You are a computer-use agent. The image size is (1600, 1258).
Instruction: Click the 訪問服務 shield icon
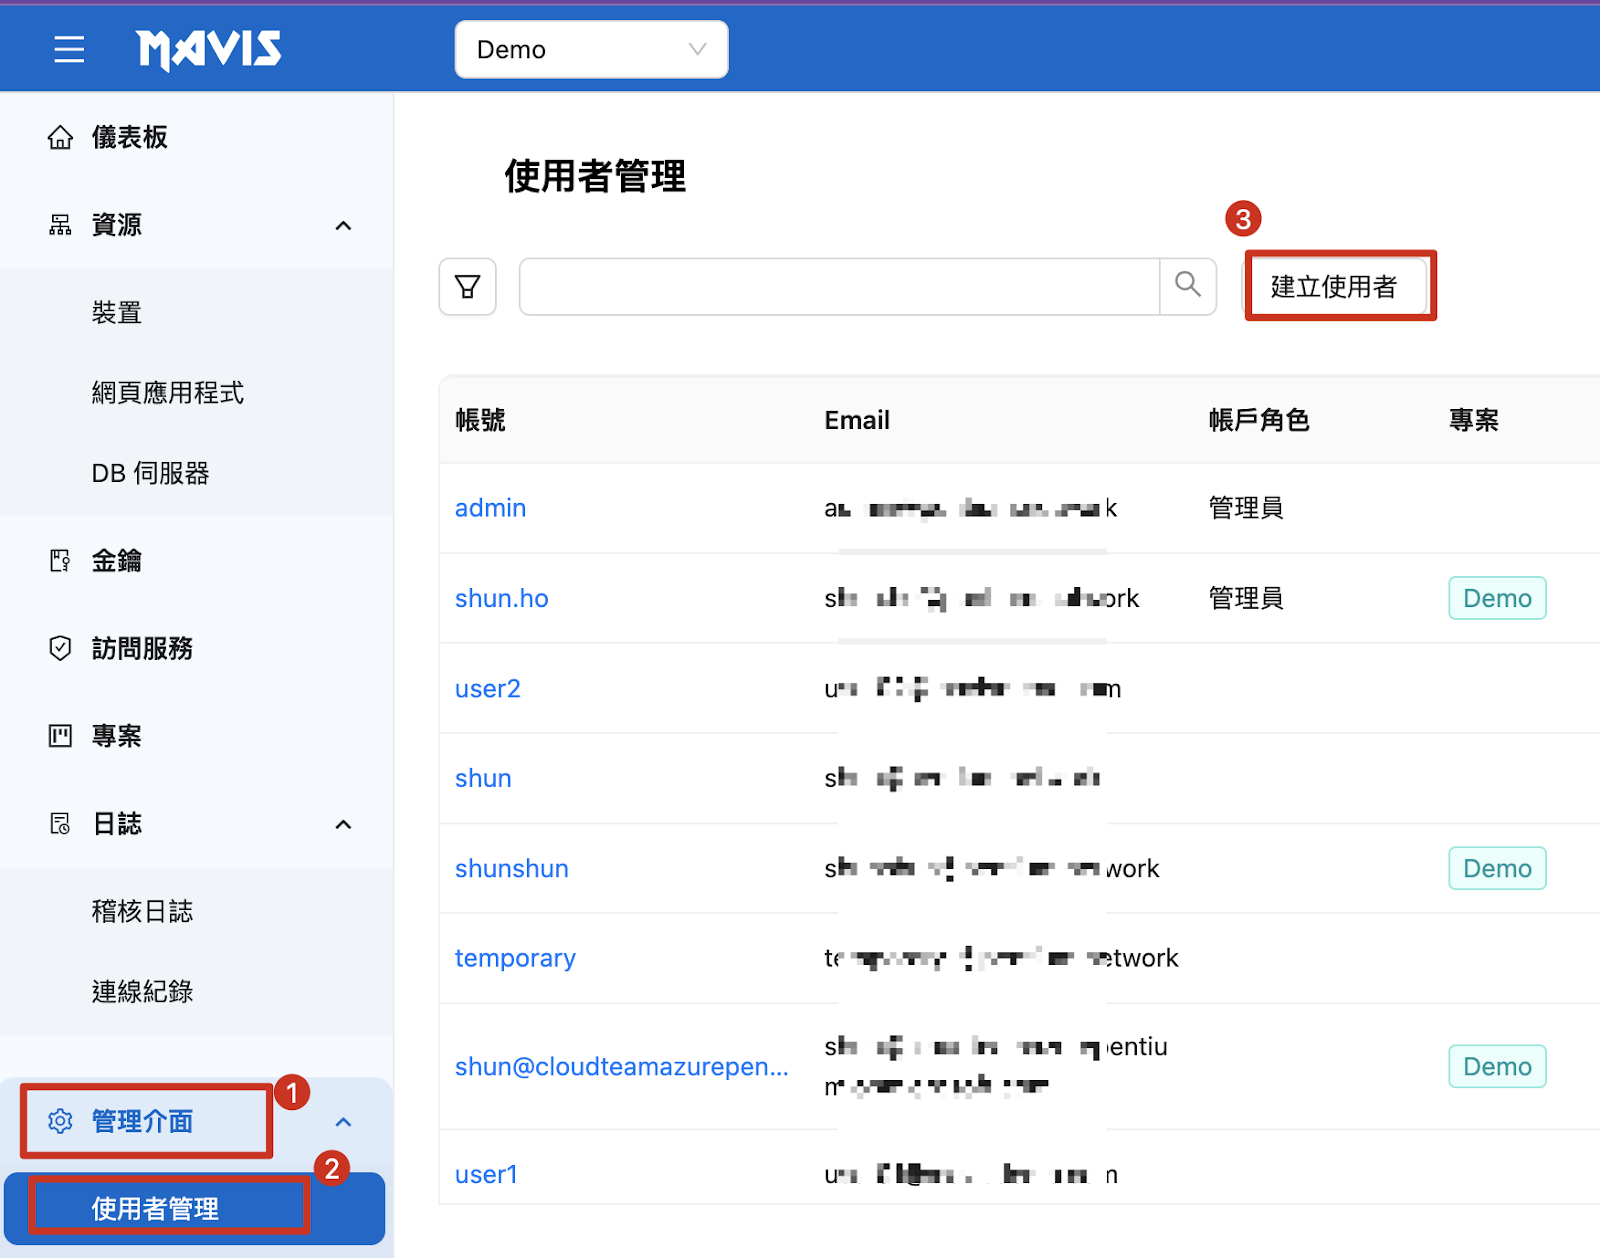60,648
